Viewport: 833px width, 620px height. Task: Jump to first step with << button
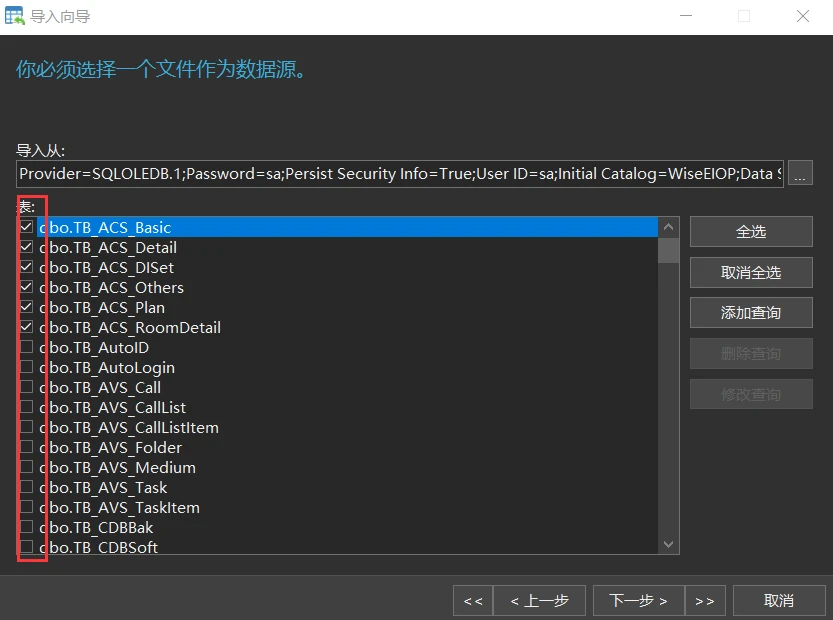[473, 601]
